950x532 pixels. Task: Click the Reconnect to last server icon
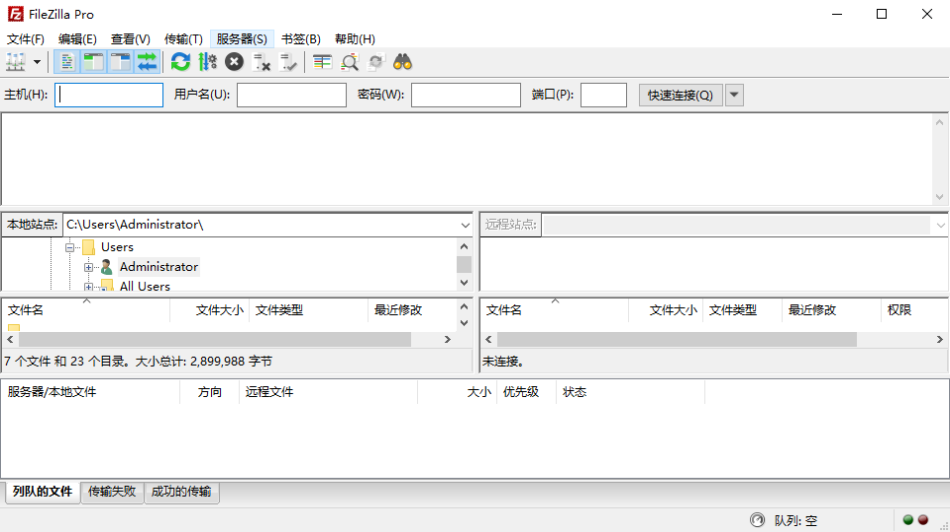click(x=288, y=62)
